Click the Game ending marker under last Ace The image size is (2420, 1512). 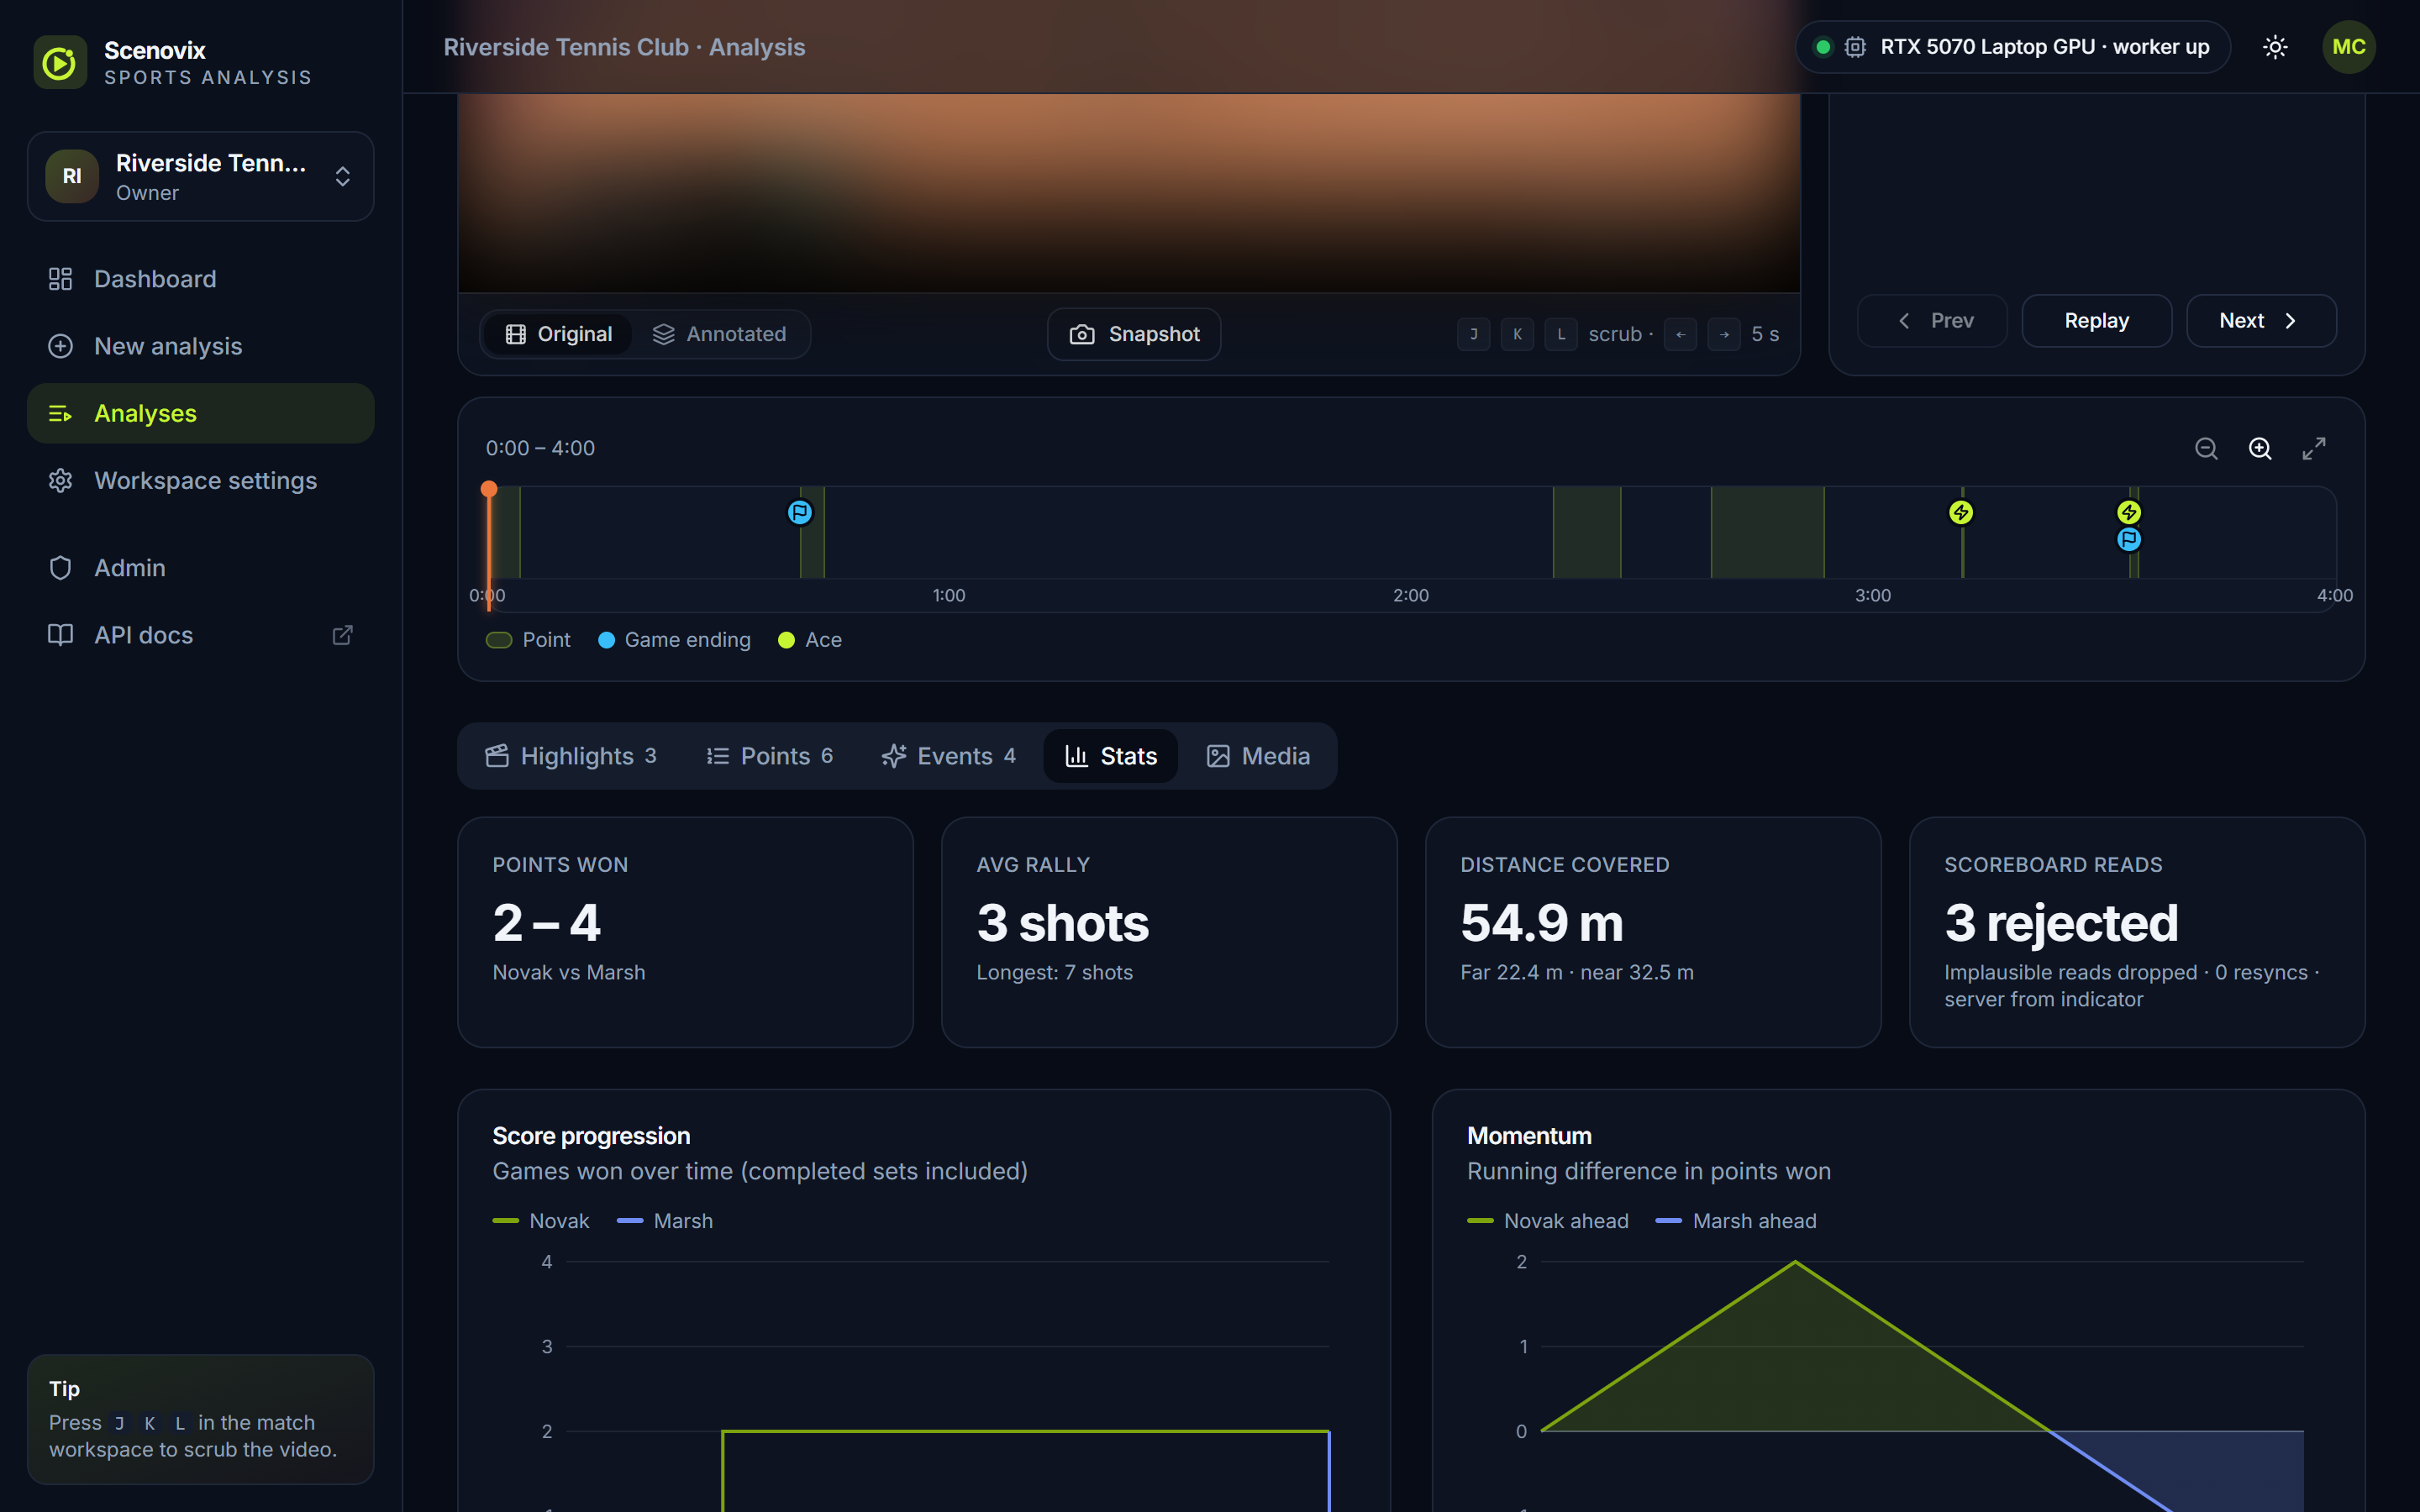[x=2129, y=540]
